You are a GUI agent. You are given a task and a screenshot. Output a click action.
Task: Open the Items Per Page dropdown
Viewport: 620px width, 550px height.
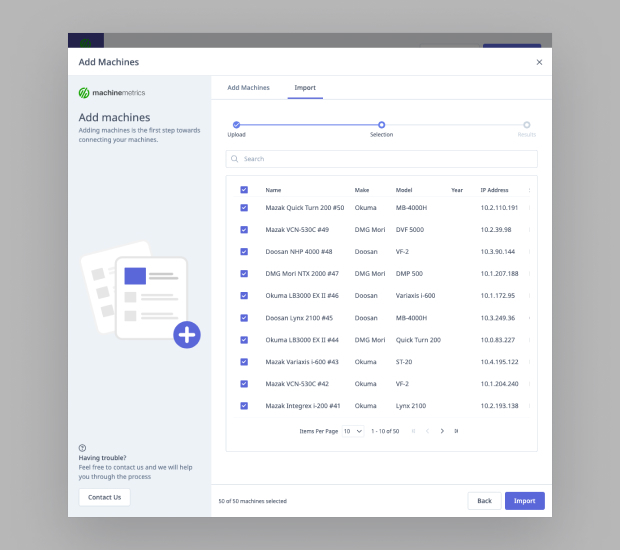click(x=353, y=431)
